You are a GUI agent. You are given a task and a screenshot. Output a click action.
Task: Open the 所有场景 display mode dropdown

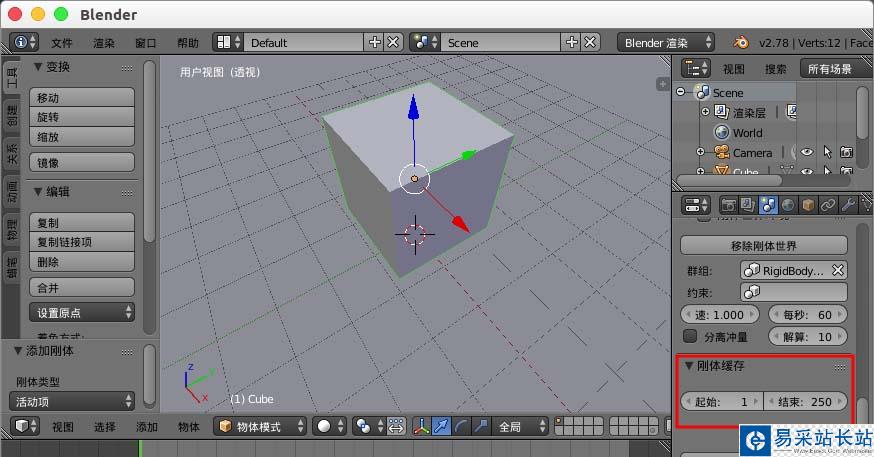pyautogui.click(x=836, y=69)
